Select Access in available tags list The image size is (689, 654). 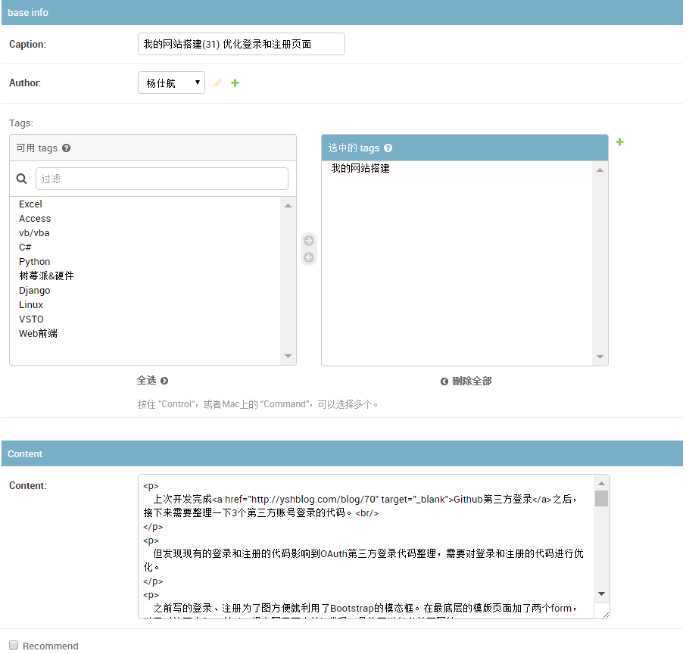click(x=35, y=218)
